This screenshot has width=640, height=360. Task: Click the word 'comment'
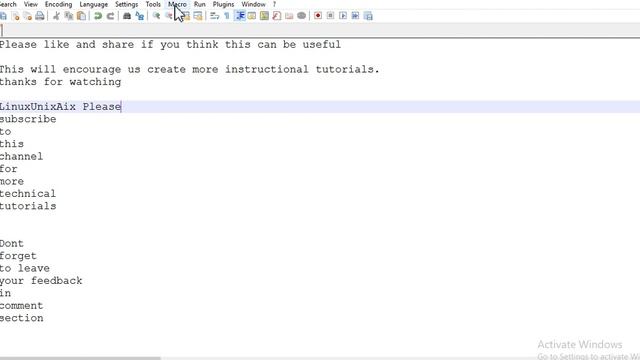click(21, 306)
